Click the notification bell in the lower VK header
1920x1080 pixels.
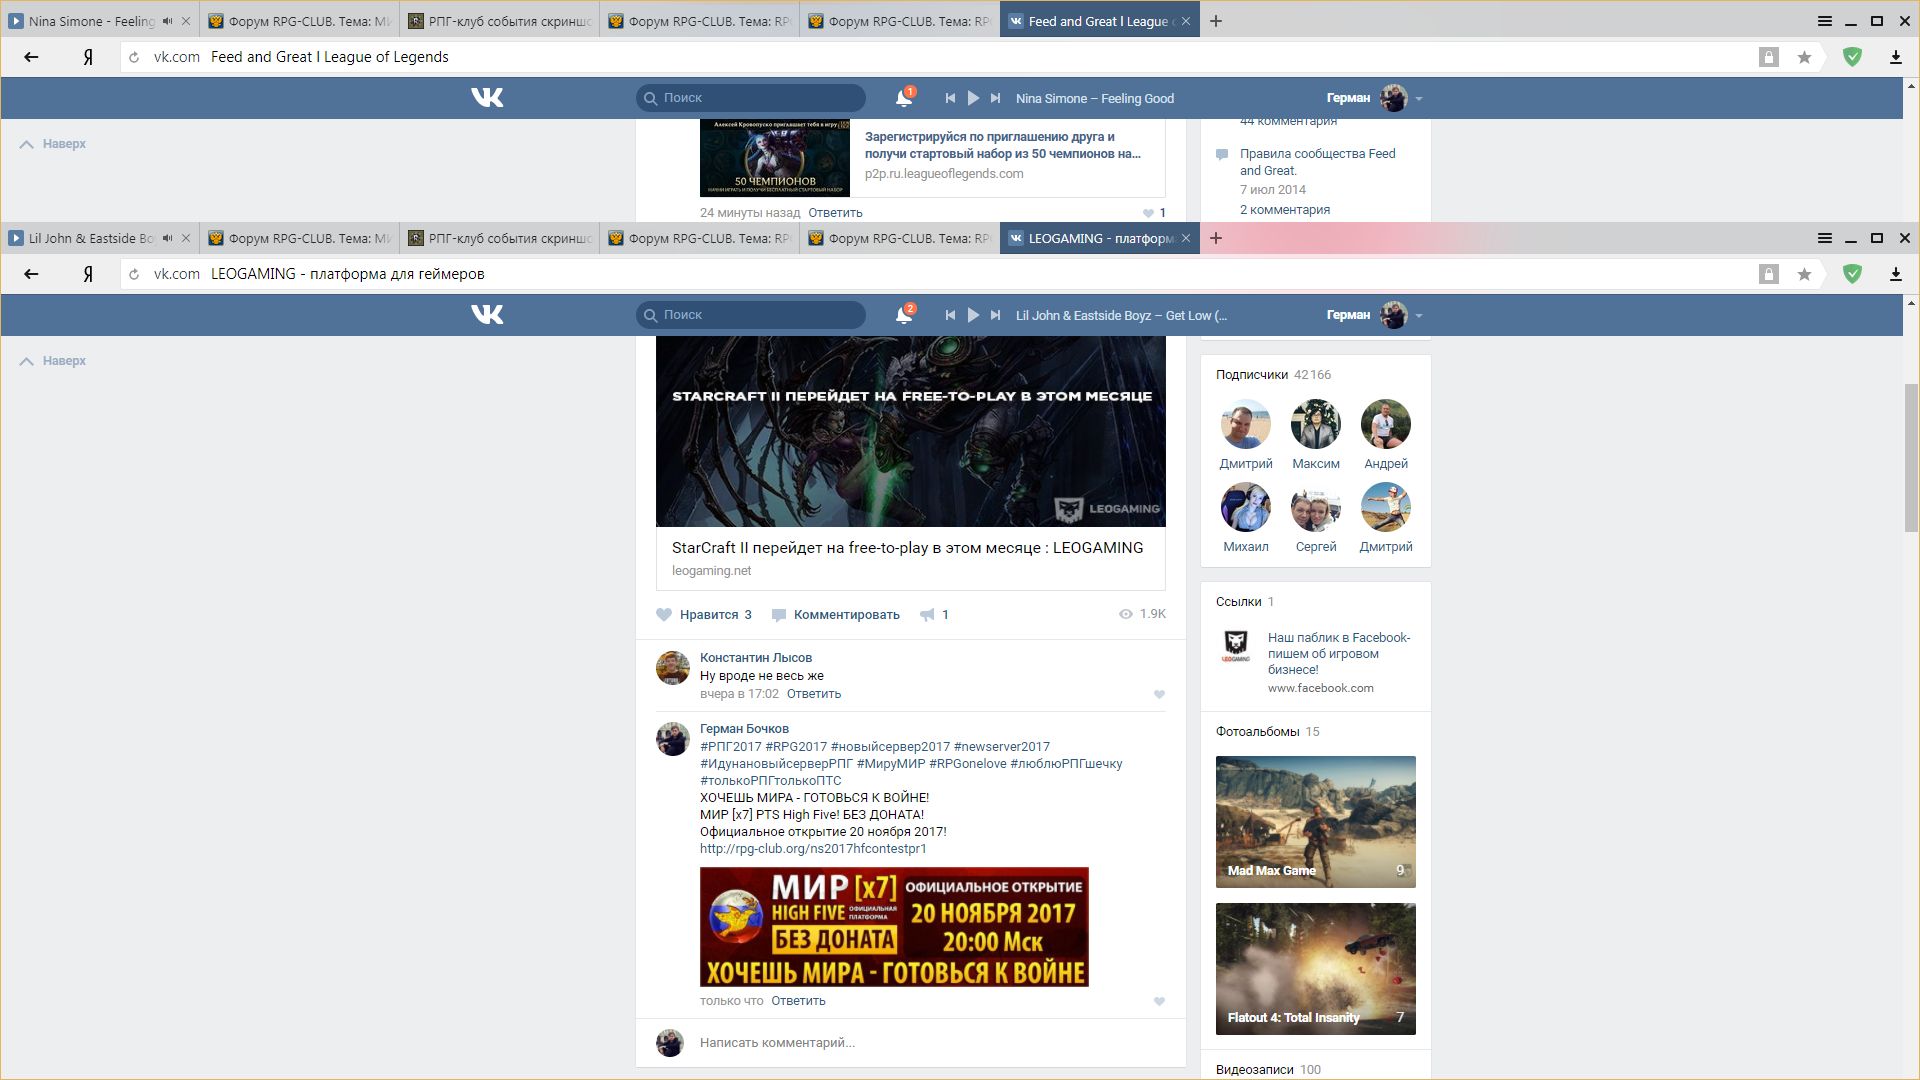pos(903,315)
